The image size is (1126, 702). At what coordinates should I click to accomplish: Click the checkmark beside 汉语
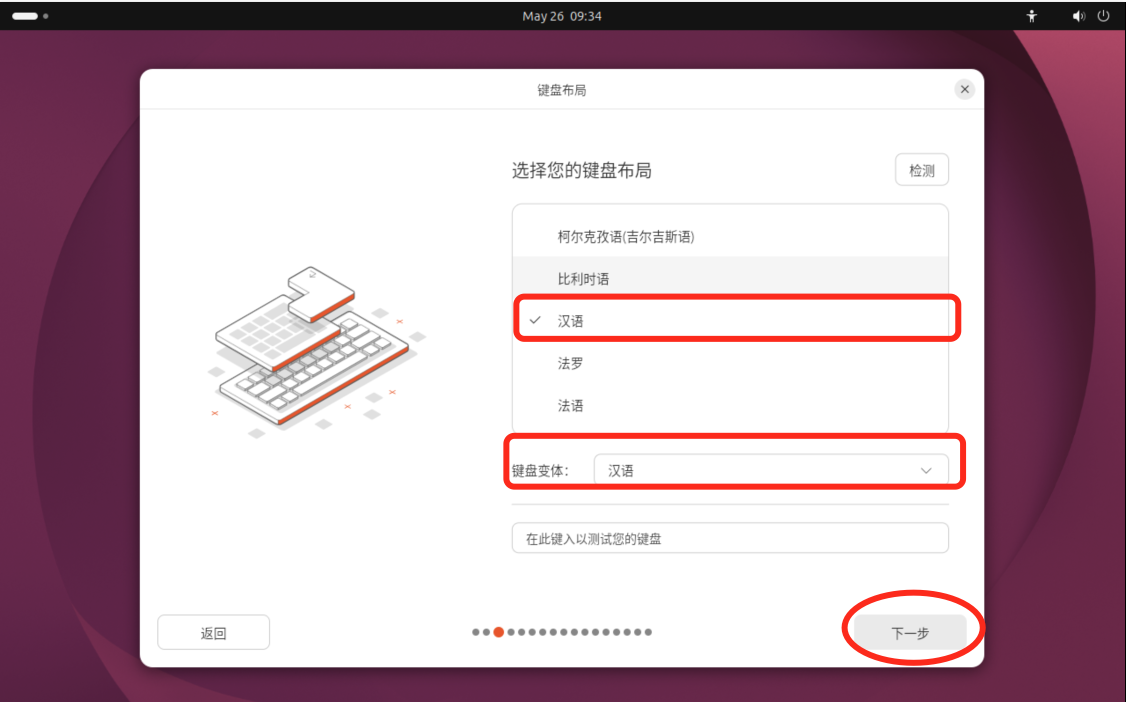535,320
